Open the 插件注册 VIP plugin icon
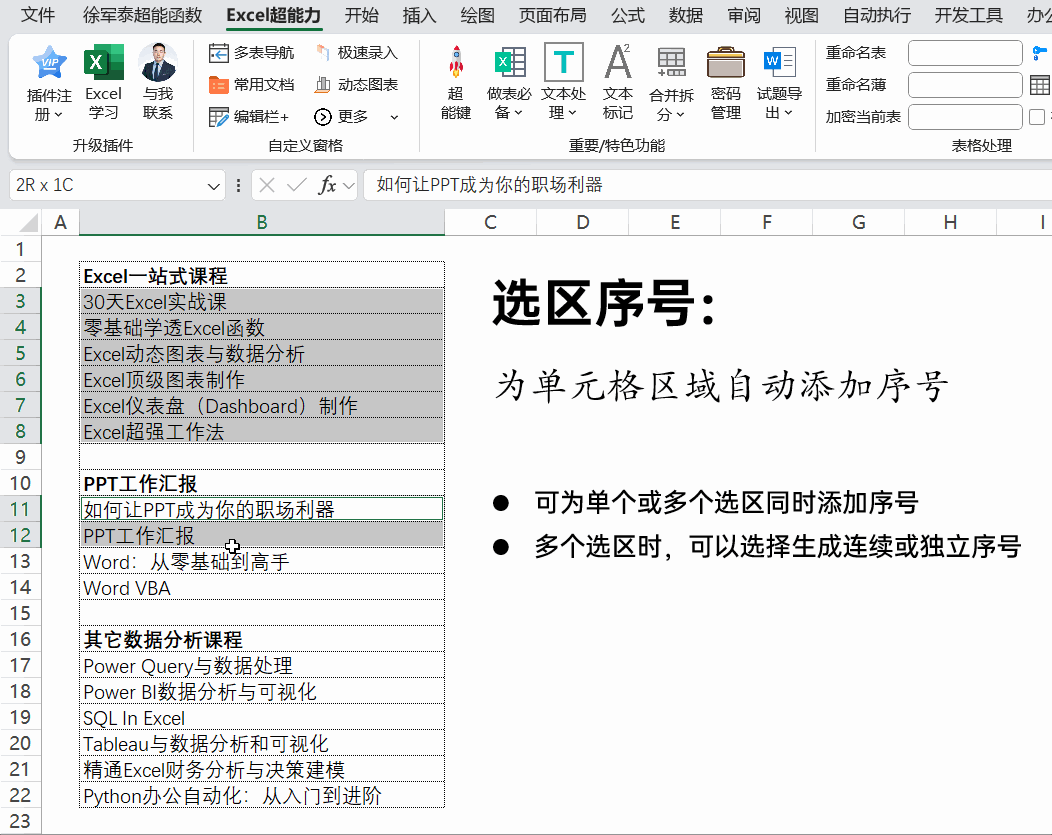This screenshot has width=1052, height=835. pos(50,62)
